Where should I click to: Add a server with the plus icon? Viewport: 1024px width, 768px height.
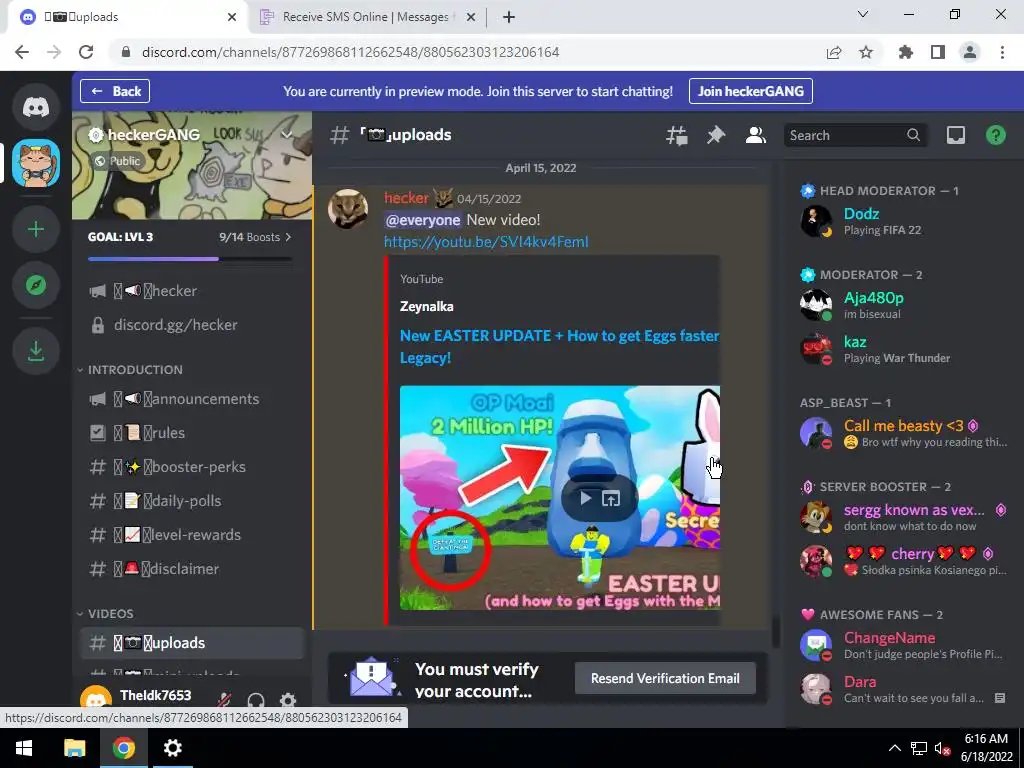(x=36, y=229)
